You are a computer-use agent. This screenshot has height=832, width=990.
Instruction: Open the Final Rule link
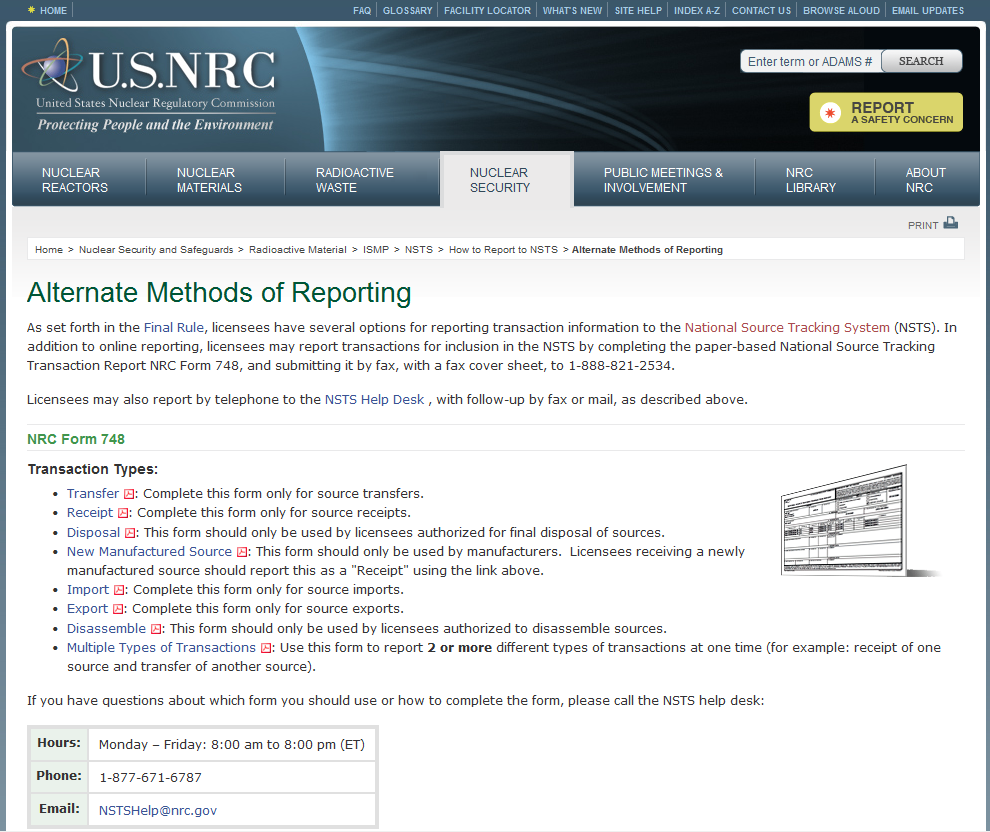pos(175,327)
